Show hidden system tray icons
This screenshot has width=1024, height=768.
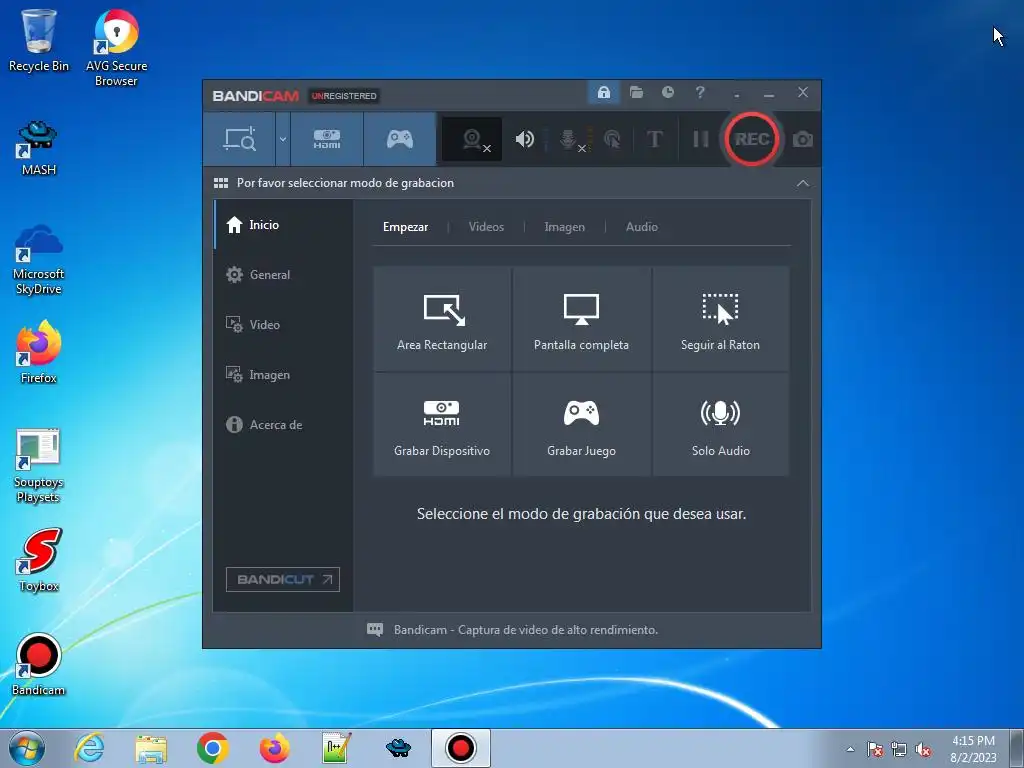pyautogui.click(x=850, y=749)
